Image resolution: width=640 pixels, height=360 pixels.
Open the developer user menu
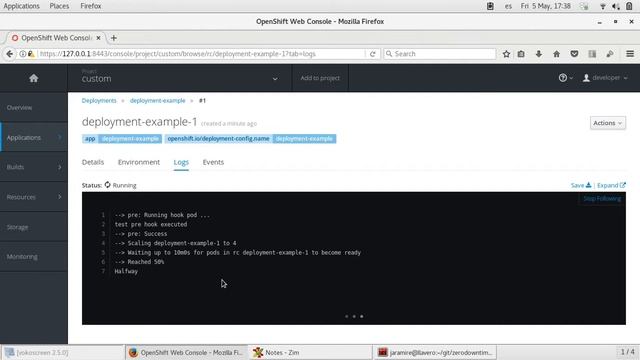(x=605, y=78)
